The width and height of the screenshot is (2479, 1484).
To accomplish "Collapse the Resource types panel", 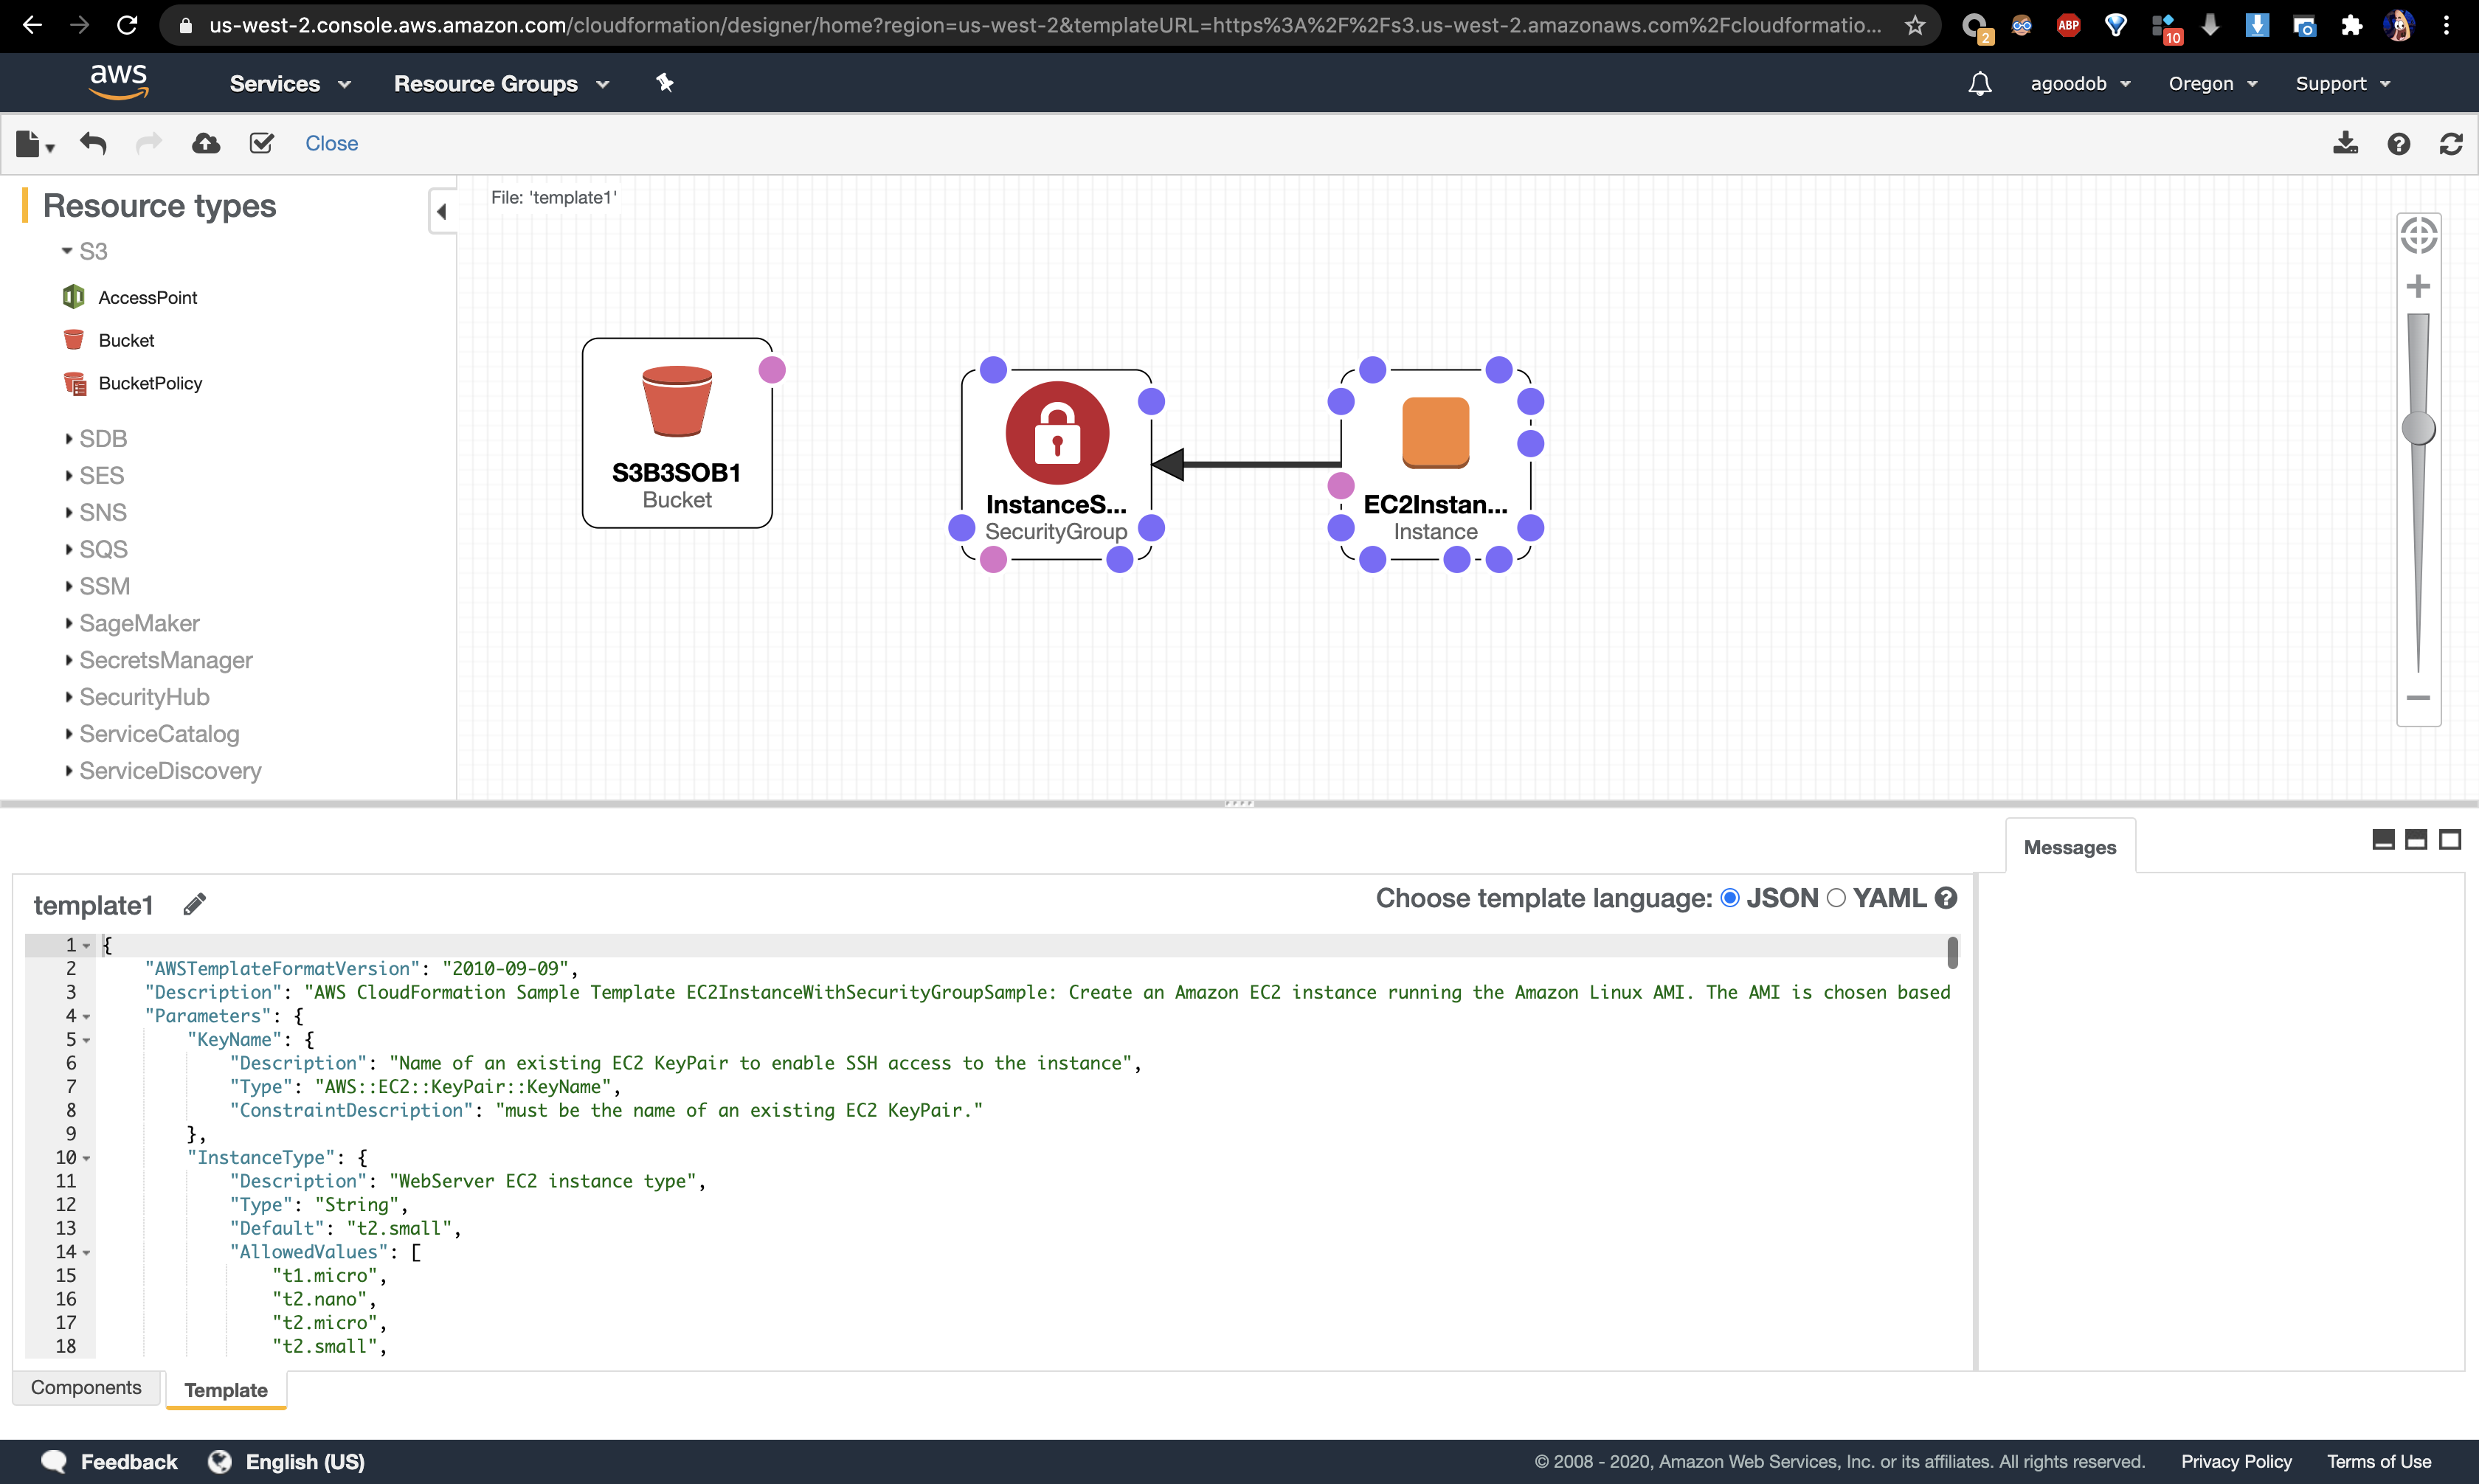I will (441, 211).
